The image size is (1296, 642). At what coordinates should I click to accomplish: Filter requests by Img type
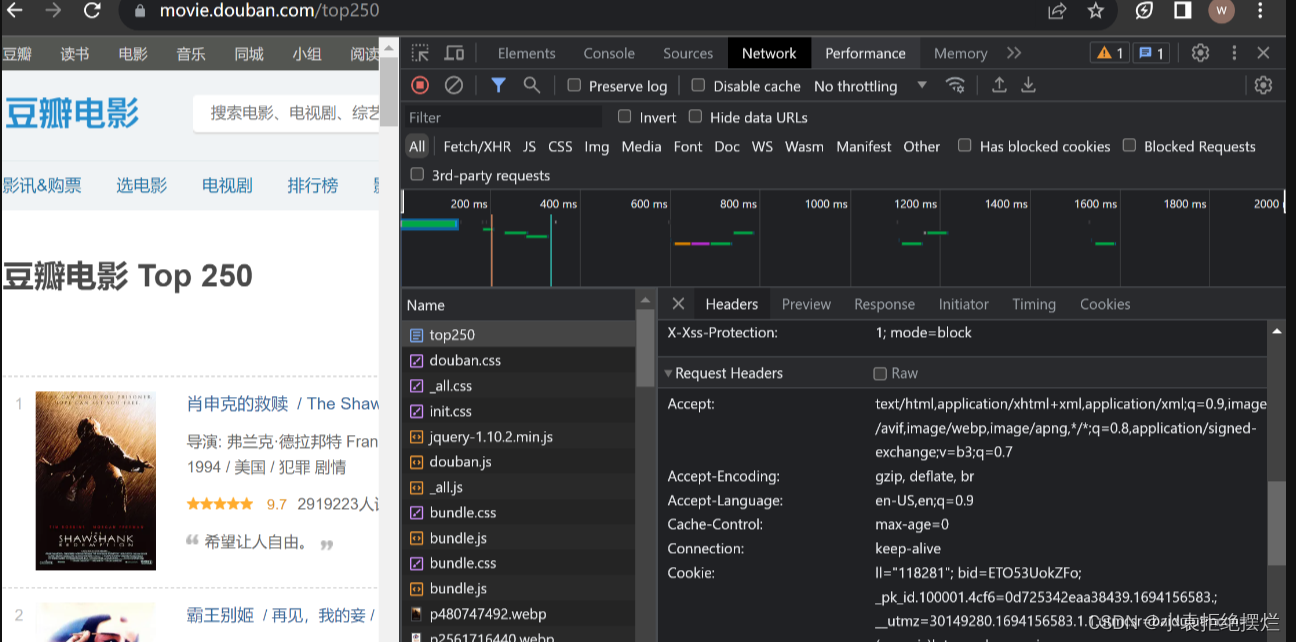[597, 146]
